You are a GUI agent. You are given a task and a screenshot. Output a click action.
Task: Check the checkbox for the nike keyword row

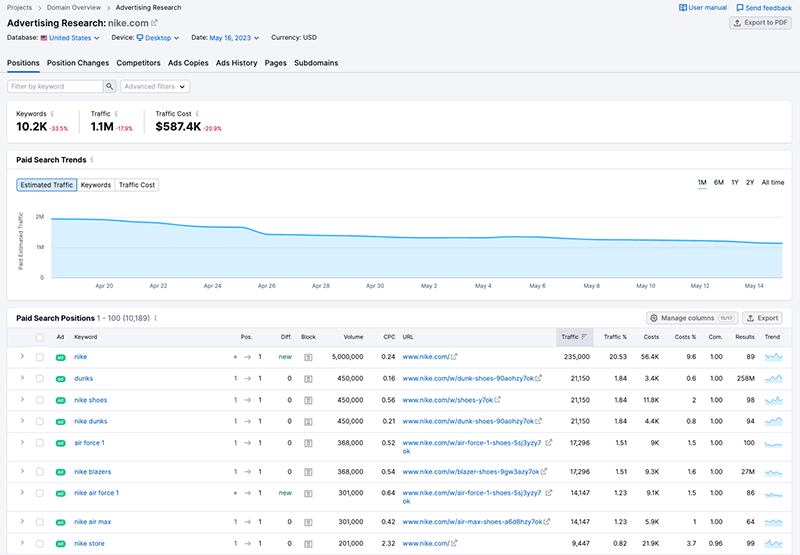pyautogui.click(x=40, y=357)
